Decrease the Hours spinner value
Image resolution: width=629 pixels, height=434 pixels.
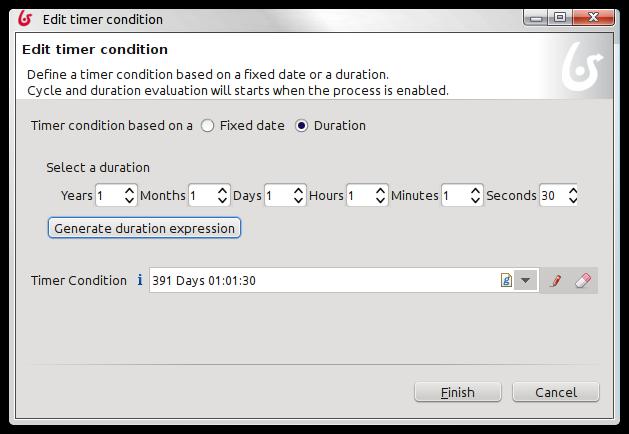pyautogui.click(x=380, y=200)
